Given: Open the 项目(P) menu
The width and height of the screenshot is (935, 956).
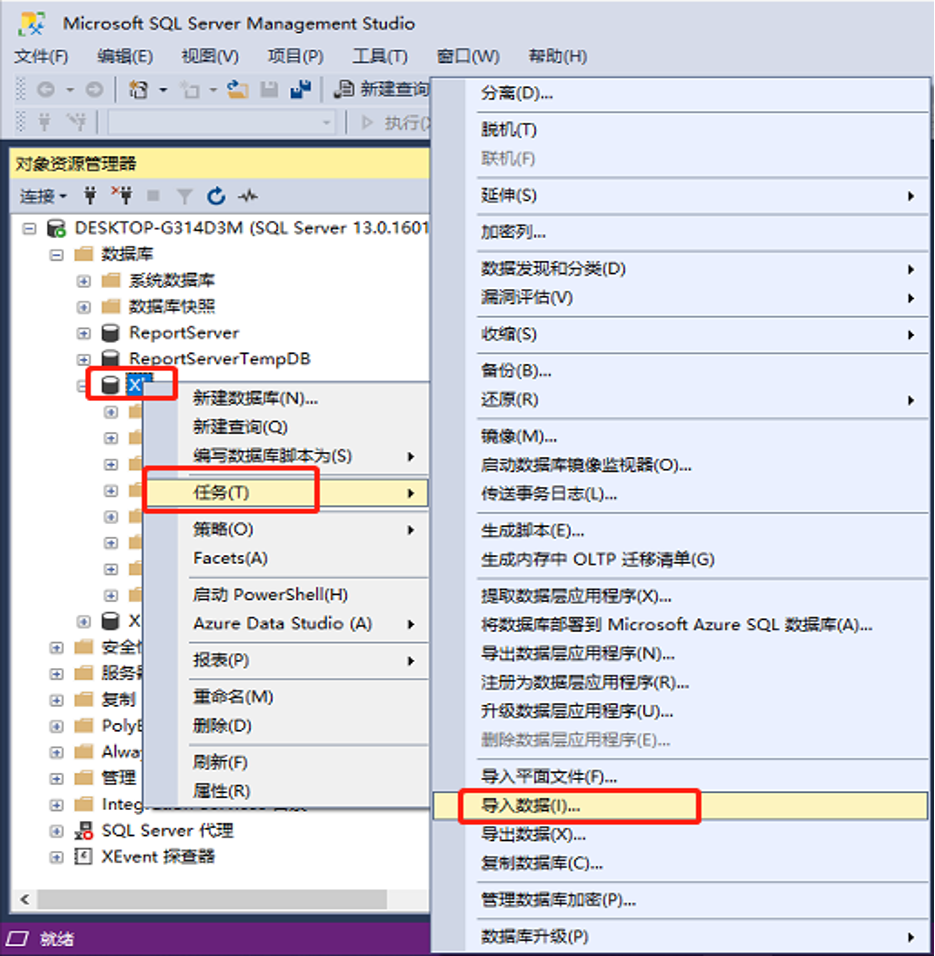Looking at the screenshot, I should (x=296, y=56).
